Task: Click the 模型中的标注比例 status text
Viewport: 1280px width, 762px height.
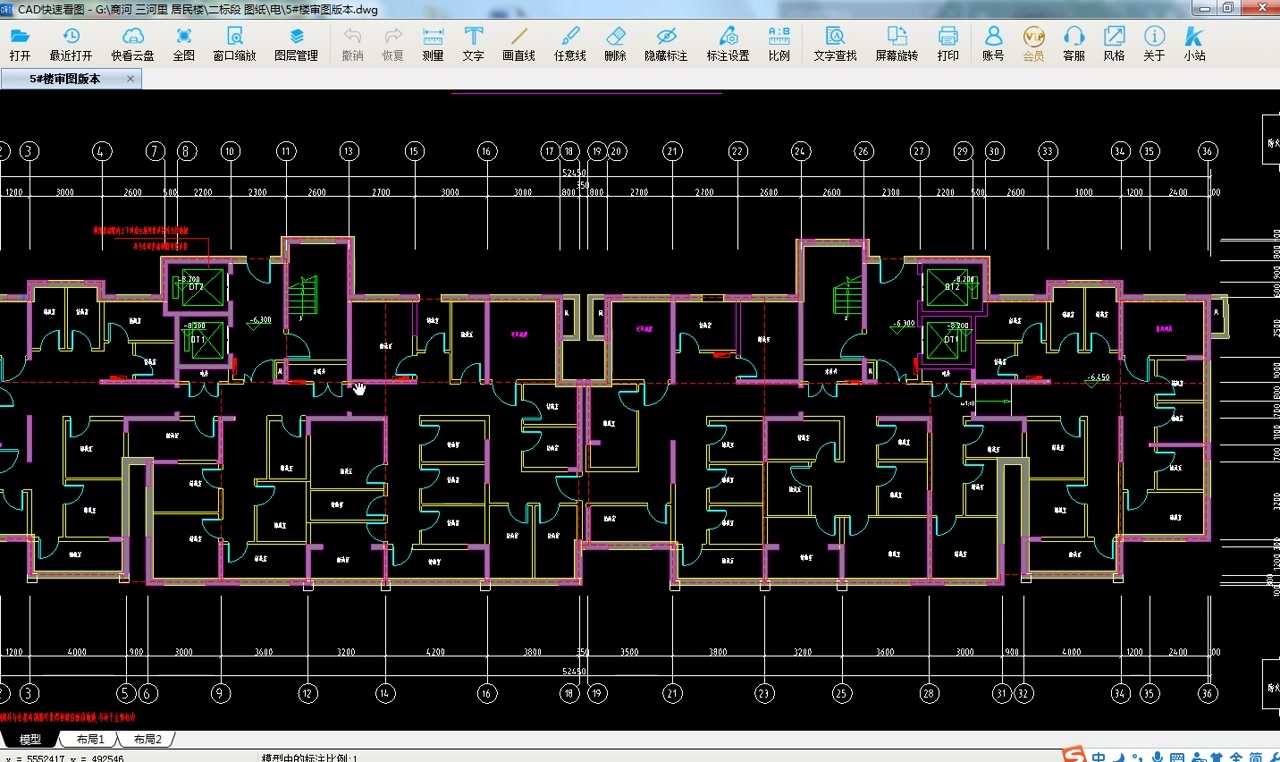Action: [309, 758]
